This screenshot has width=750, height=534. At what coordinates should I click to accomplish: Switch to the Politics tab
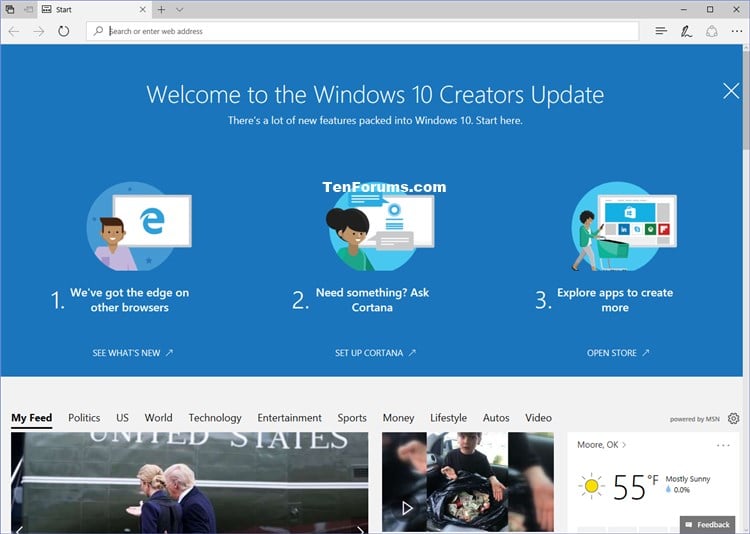pos(84,418)
